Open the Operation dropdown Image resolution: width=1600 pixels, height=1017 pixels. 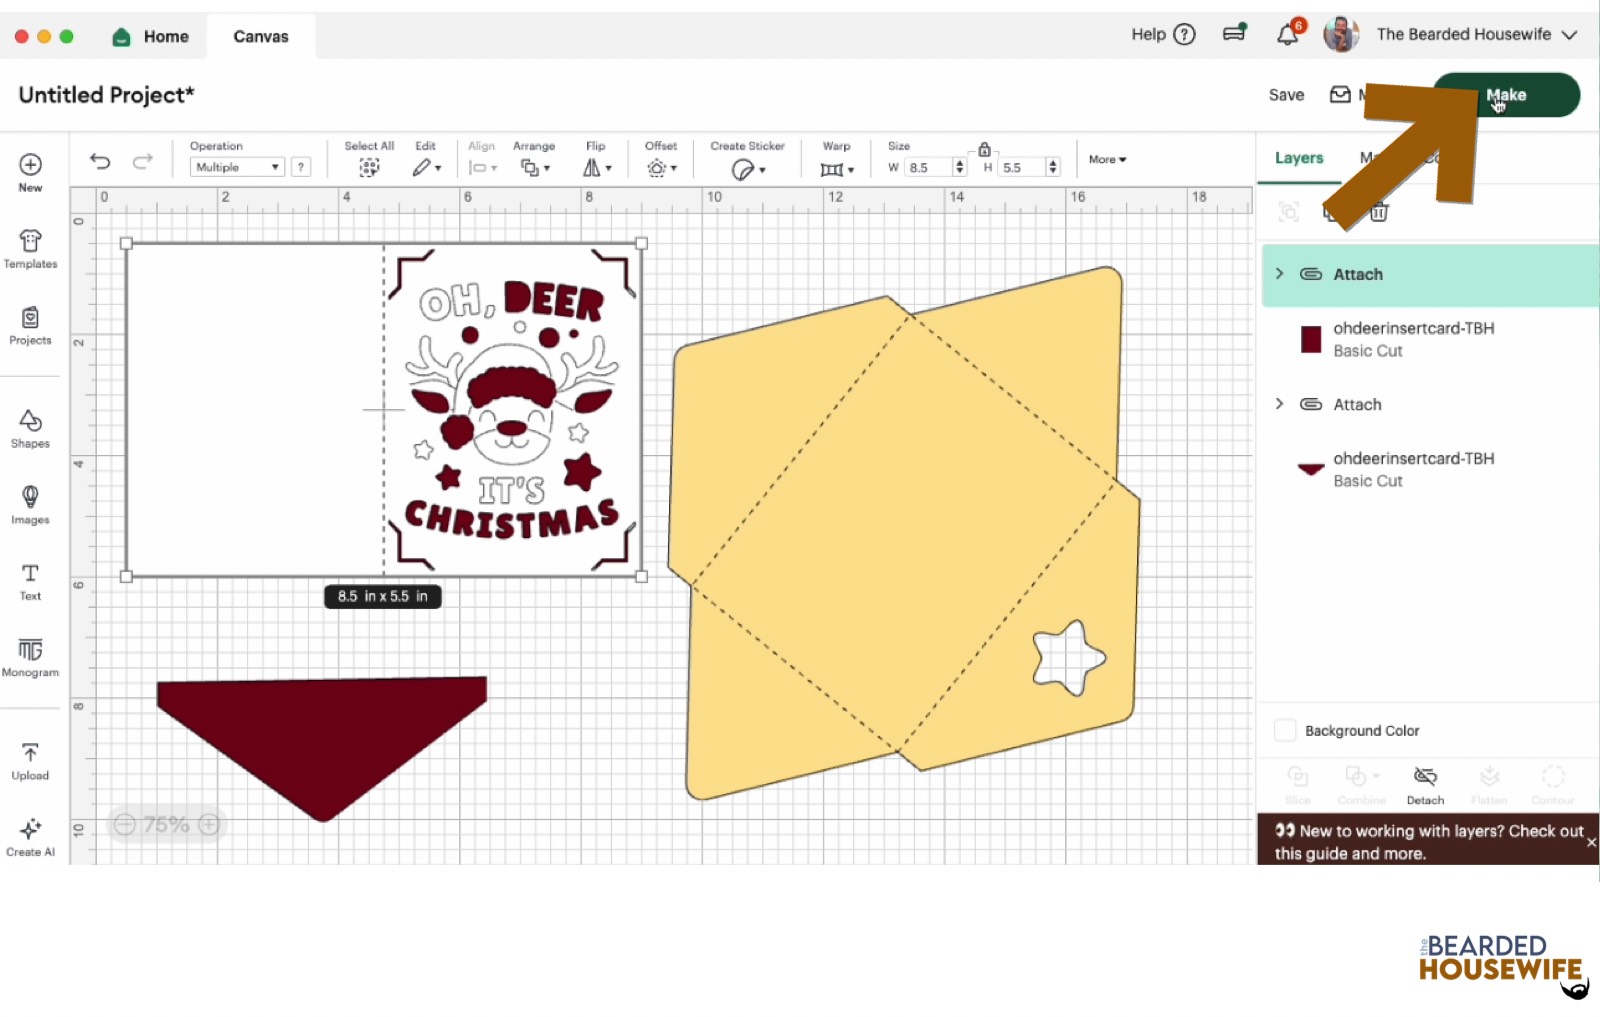237,168
